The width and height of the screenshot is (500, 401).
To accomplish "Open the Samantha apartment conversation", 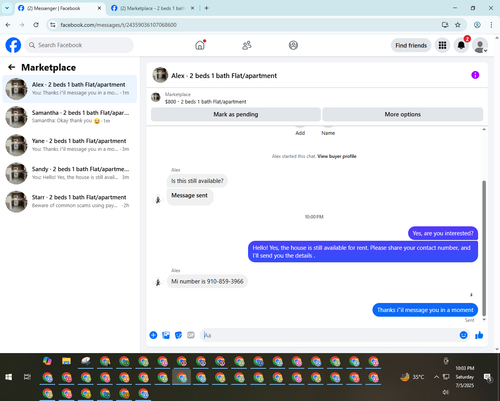I will pos(69,117).
